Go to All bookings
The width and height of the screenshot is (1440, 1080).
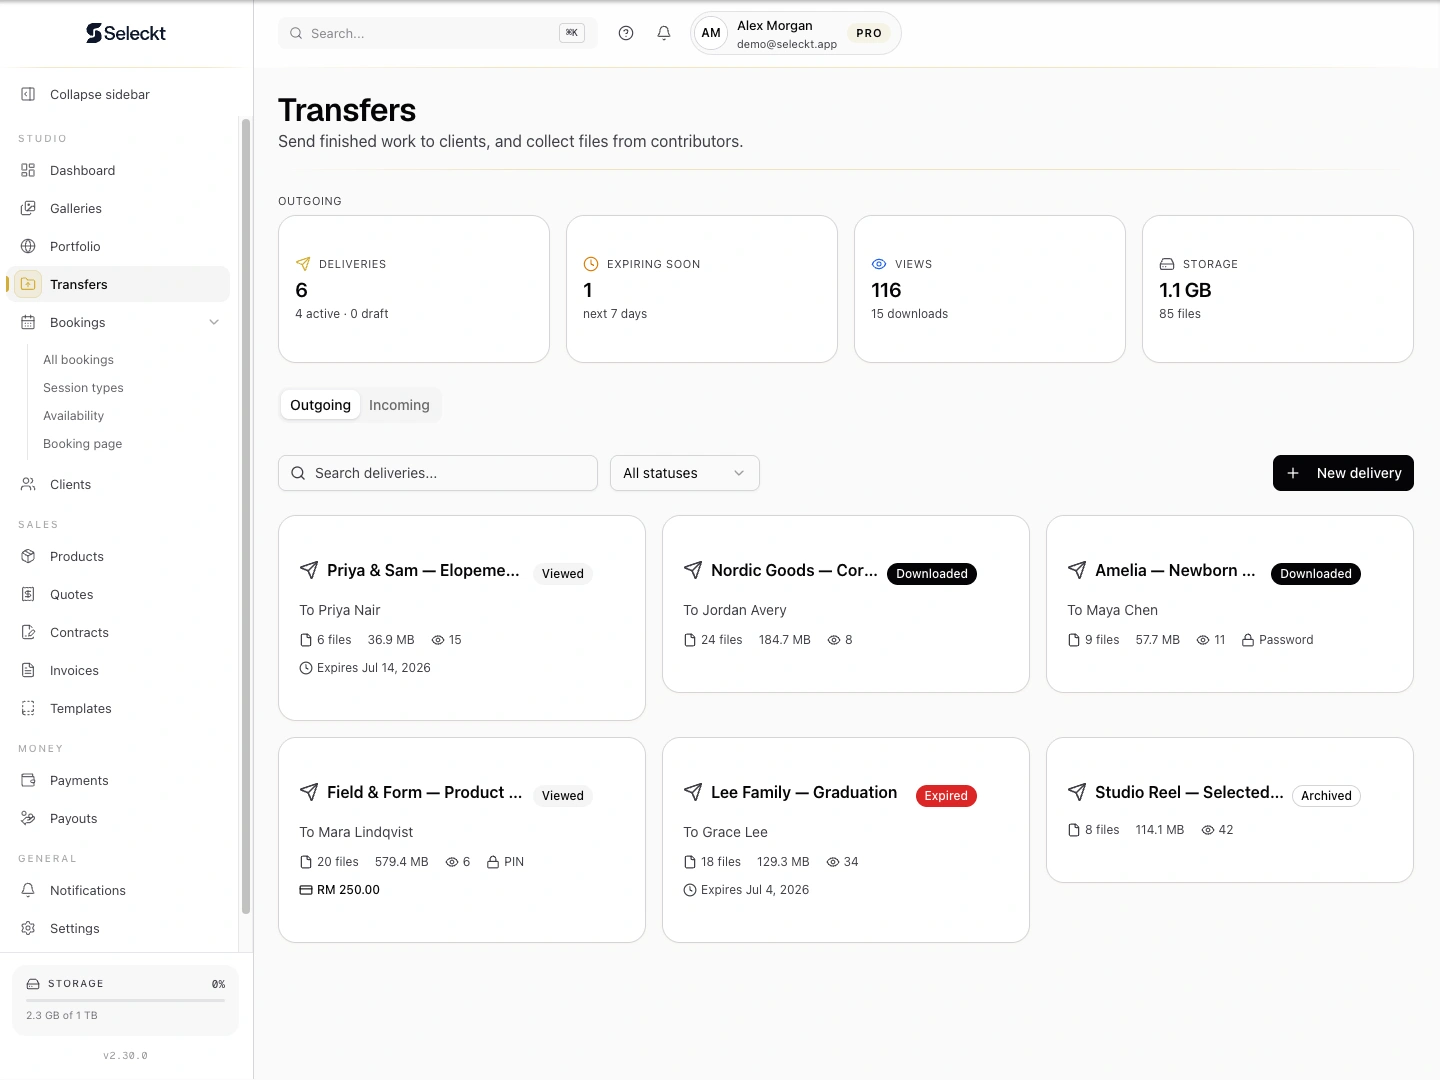[78, 360]
